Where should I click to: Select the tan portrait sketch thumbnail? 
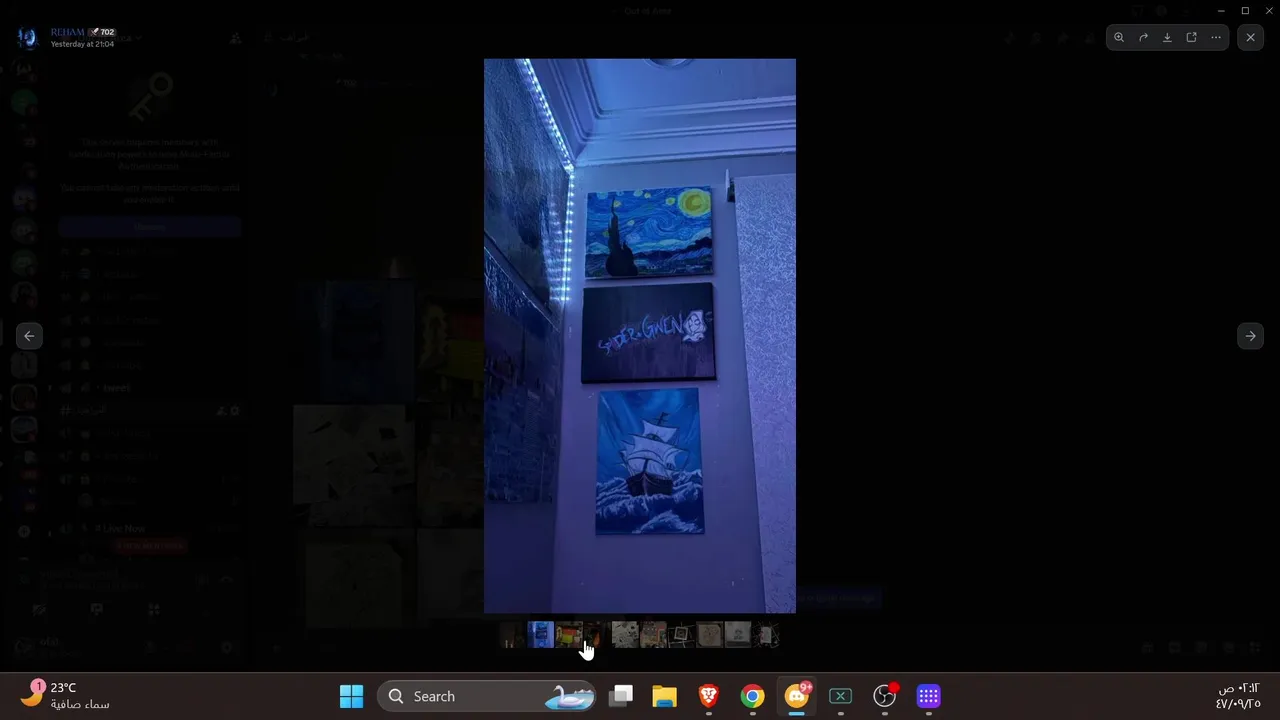click(709, 634)
